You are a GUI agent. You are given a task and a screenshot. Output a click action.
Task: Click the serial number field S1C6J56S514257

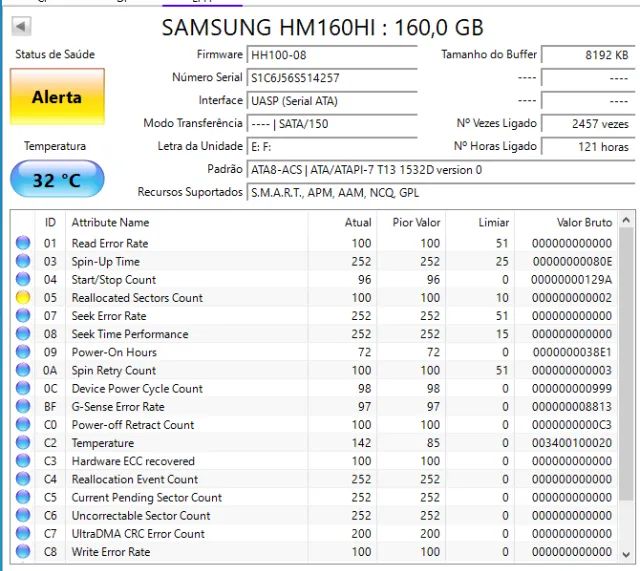click(x=332, y=78)
